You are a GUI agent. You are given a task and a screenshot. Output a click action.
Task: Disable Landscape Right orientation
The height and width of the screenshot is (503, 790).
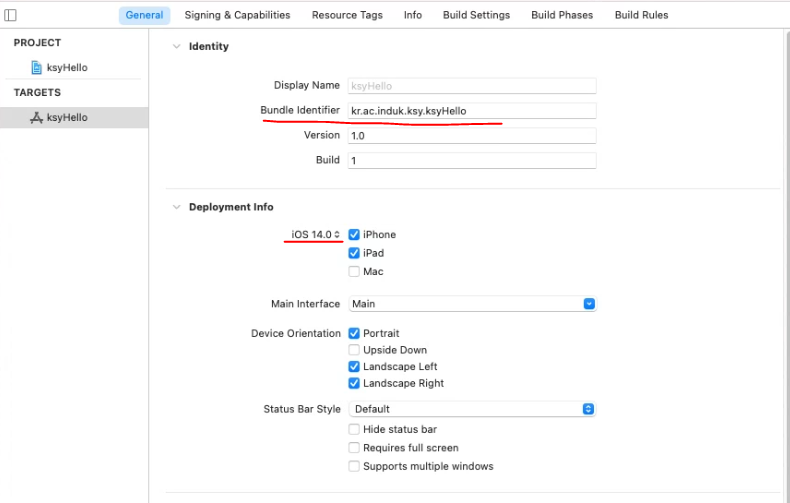354,383
